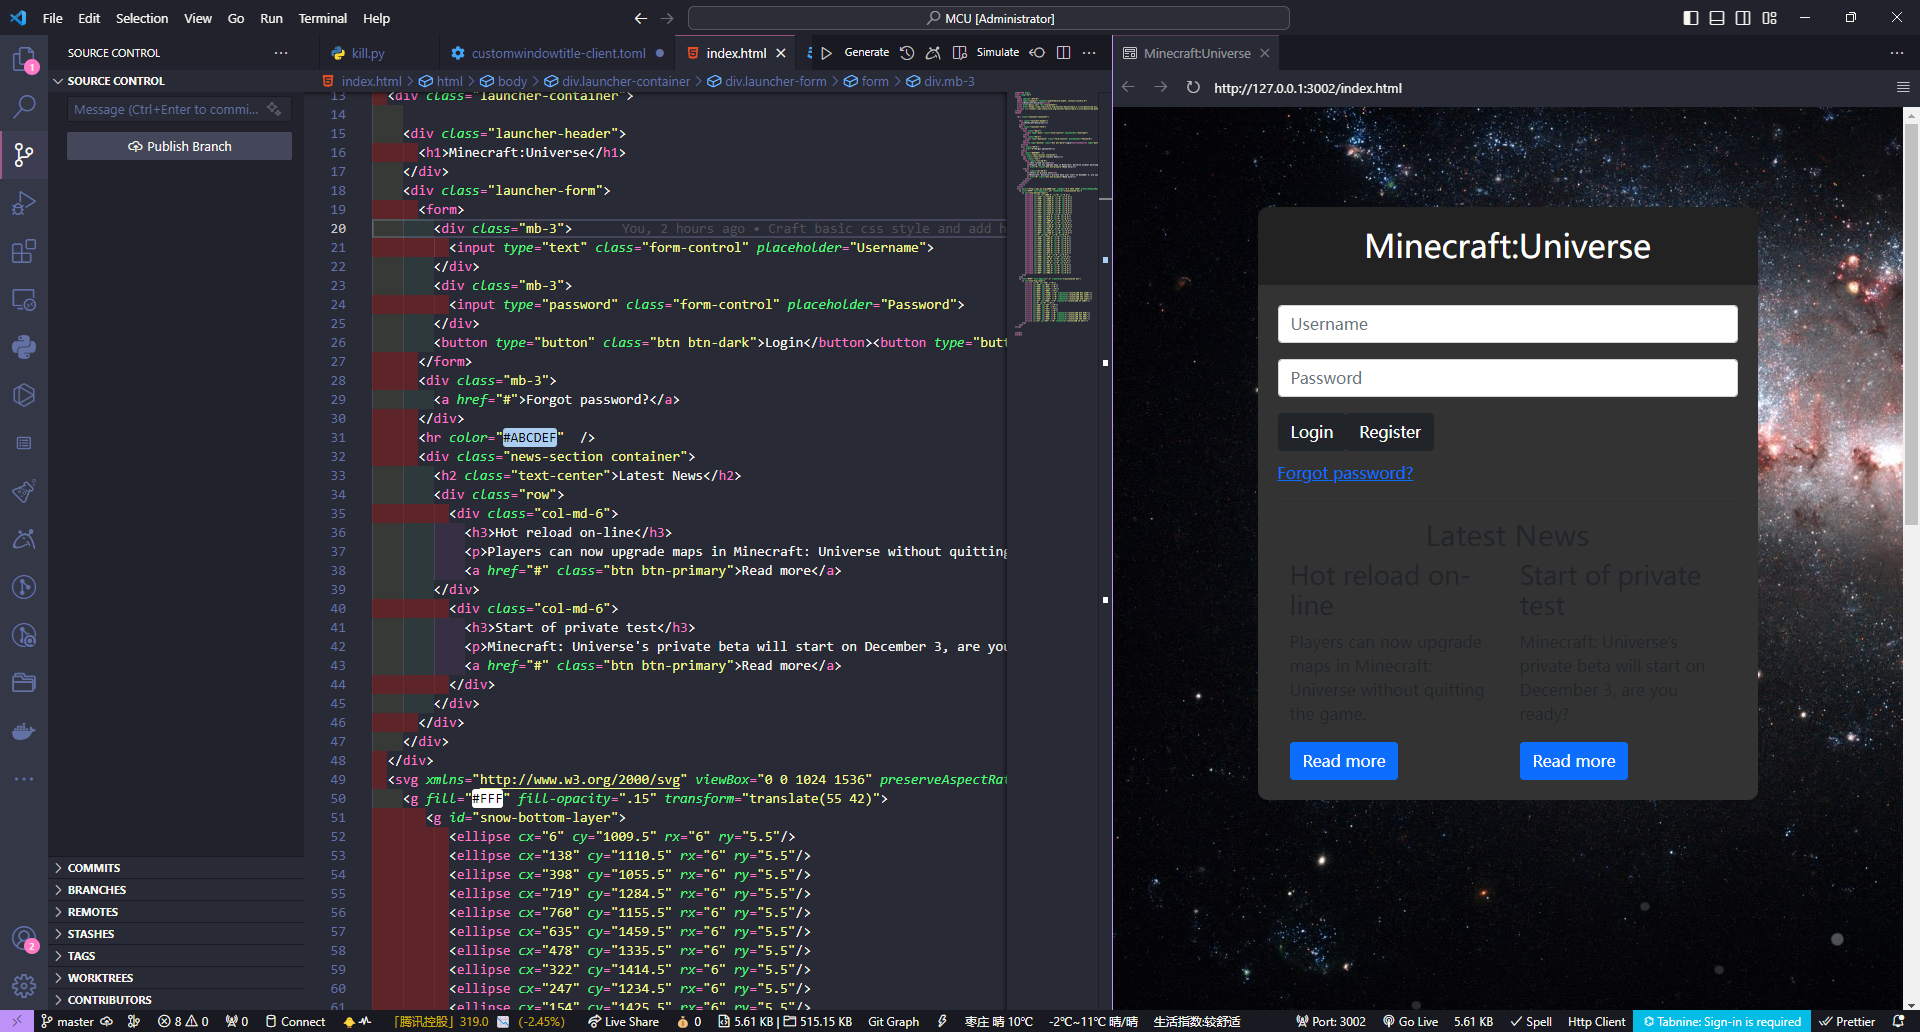
Task: Click the Register button in preview
Action: 1390,432
